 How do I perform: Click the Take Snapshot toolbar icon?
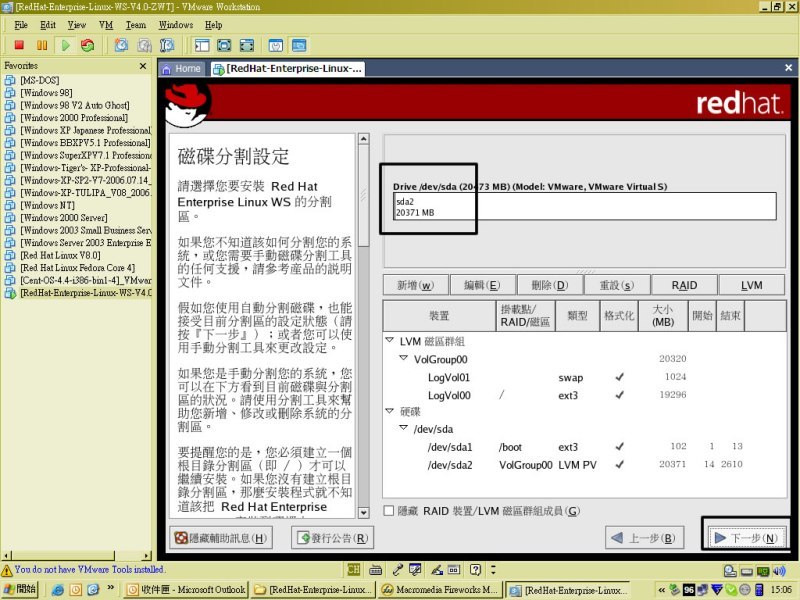click(121, 45)
